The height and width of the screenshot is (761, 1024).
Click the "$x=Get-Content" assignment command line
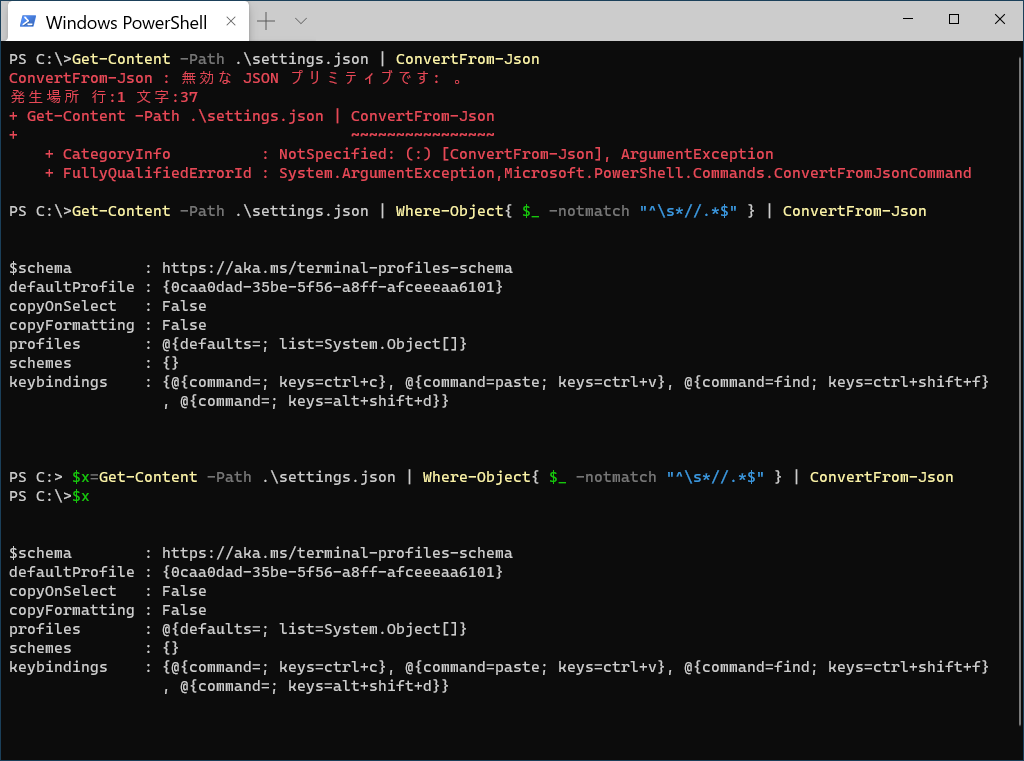click(x=512, y=477)
